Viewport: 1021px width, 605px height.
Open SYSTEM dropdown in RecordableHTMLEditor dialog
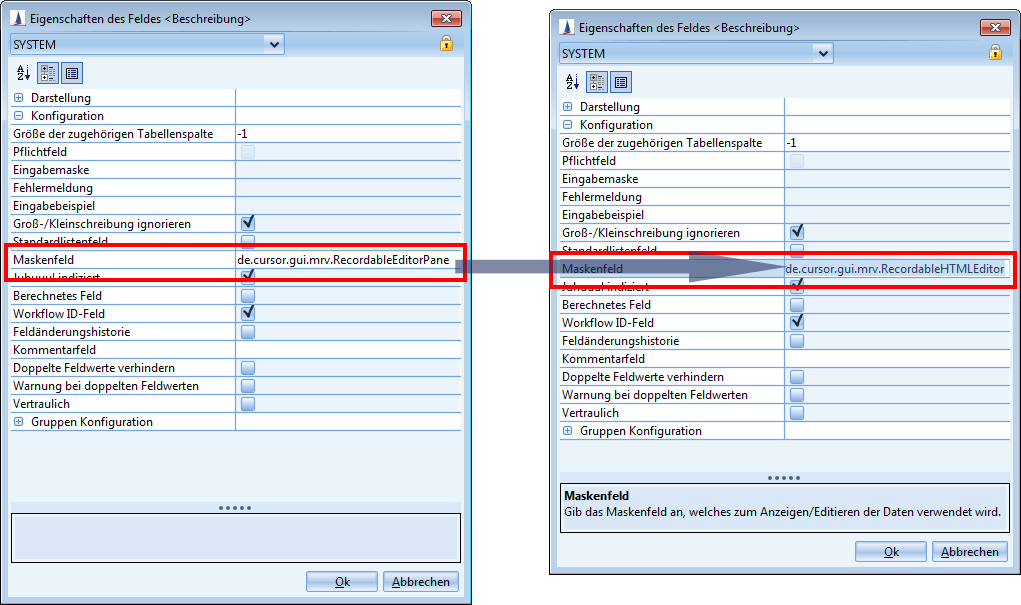(822, 53)
